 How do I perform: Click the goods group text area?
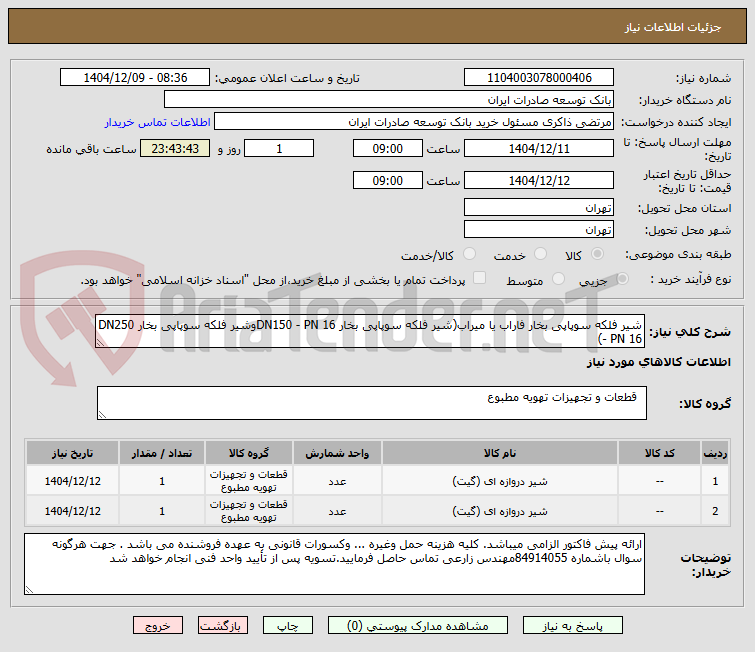(x=372, y=403)
